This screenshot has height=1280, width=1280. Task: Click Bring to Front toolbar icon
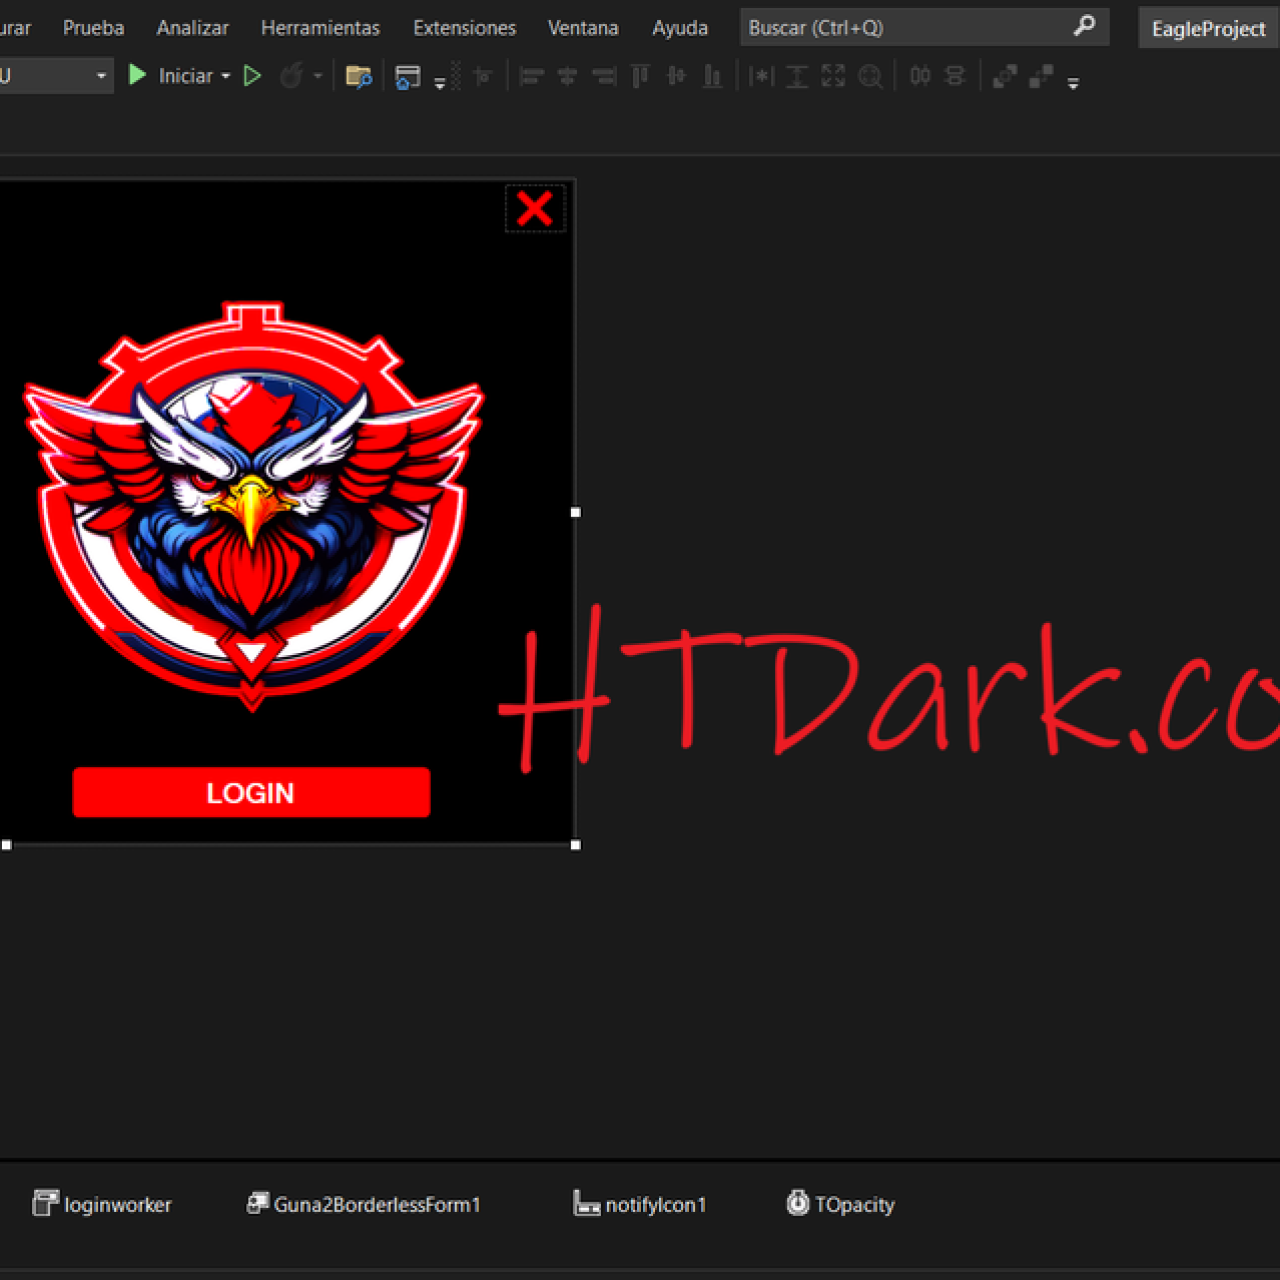click(1005, 76)
